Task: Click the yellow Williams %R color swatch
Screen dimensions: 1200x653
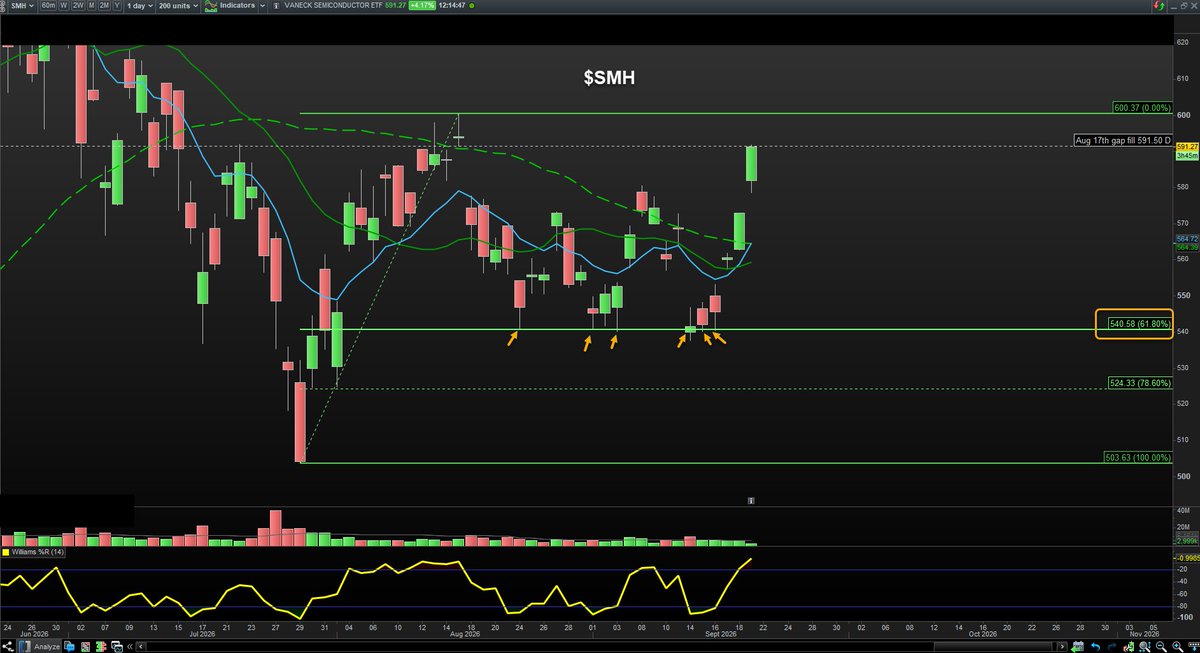Action: click(5, 551)
